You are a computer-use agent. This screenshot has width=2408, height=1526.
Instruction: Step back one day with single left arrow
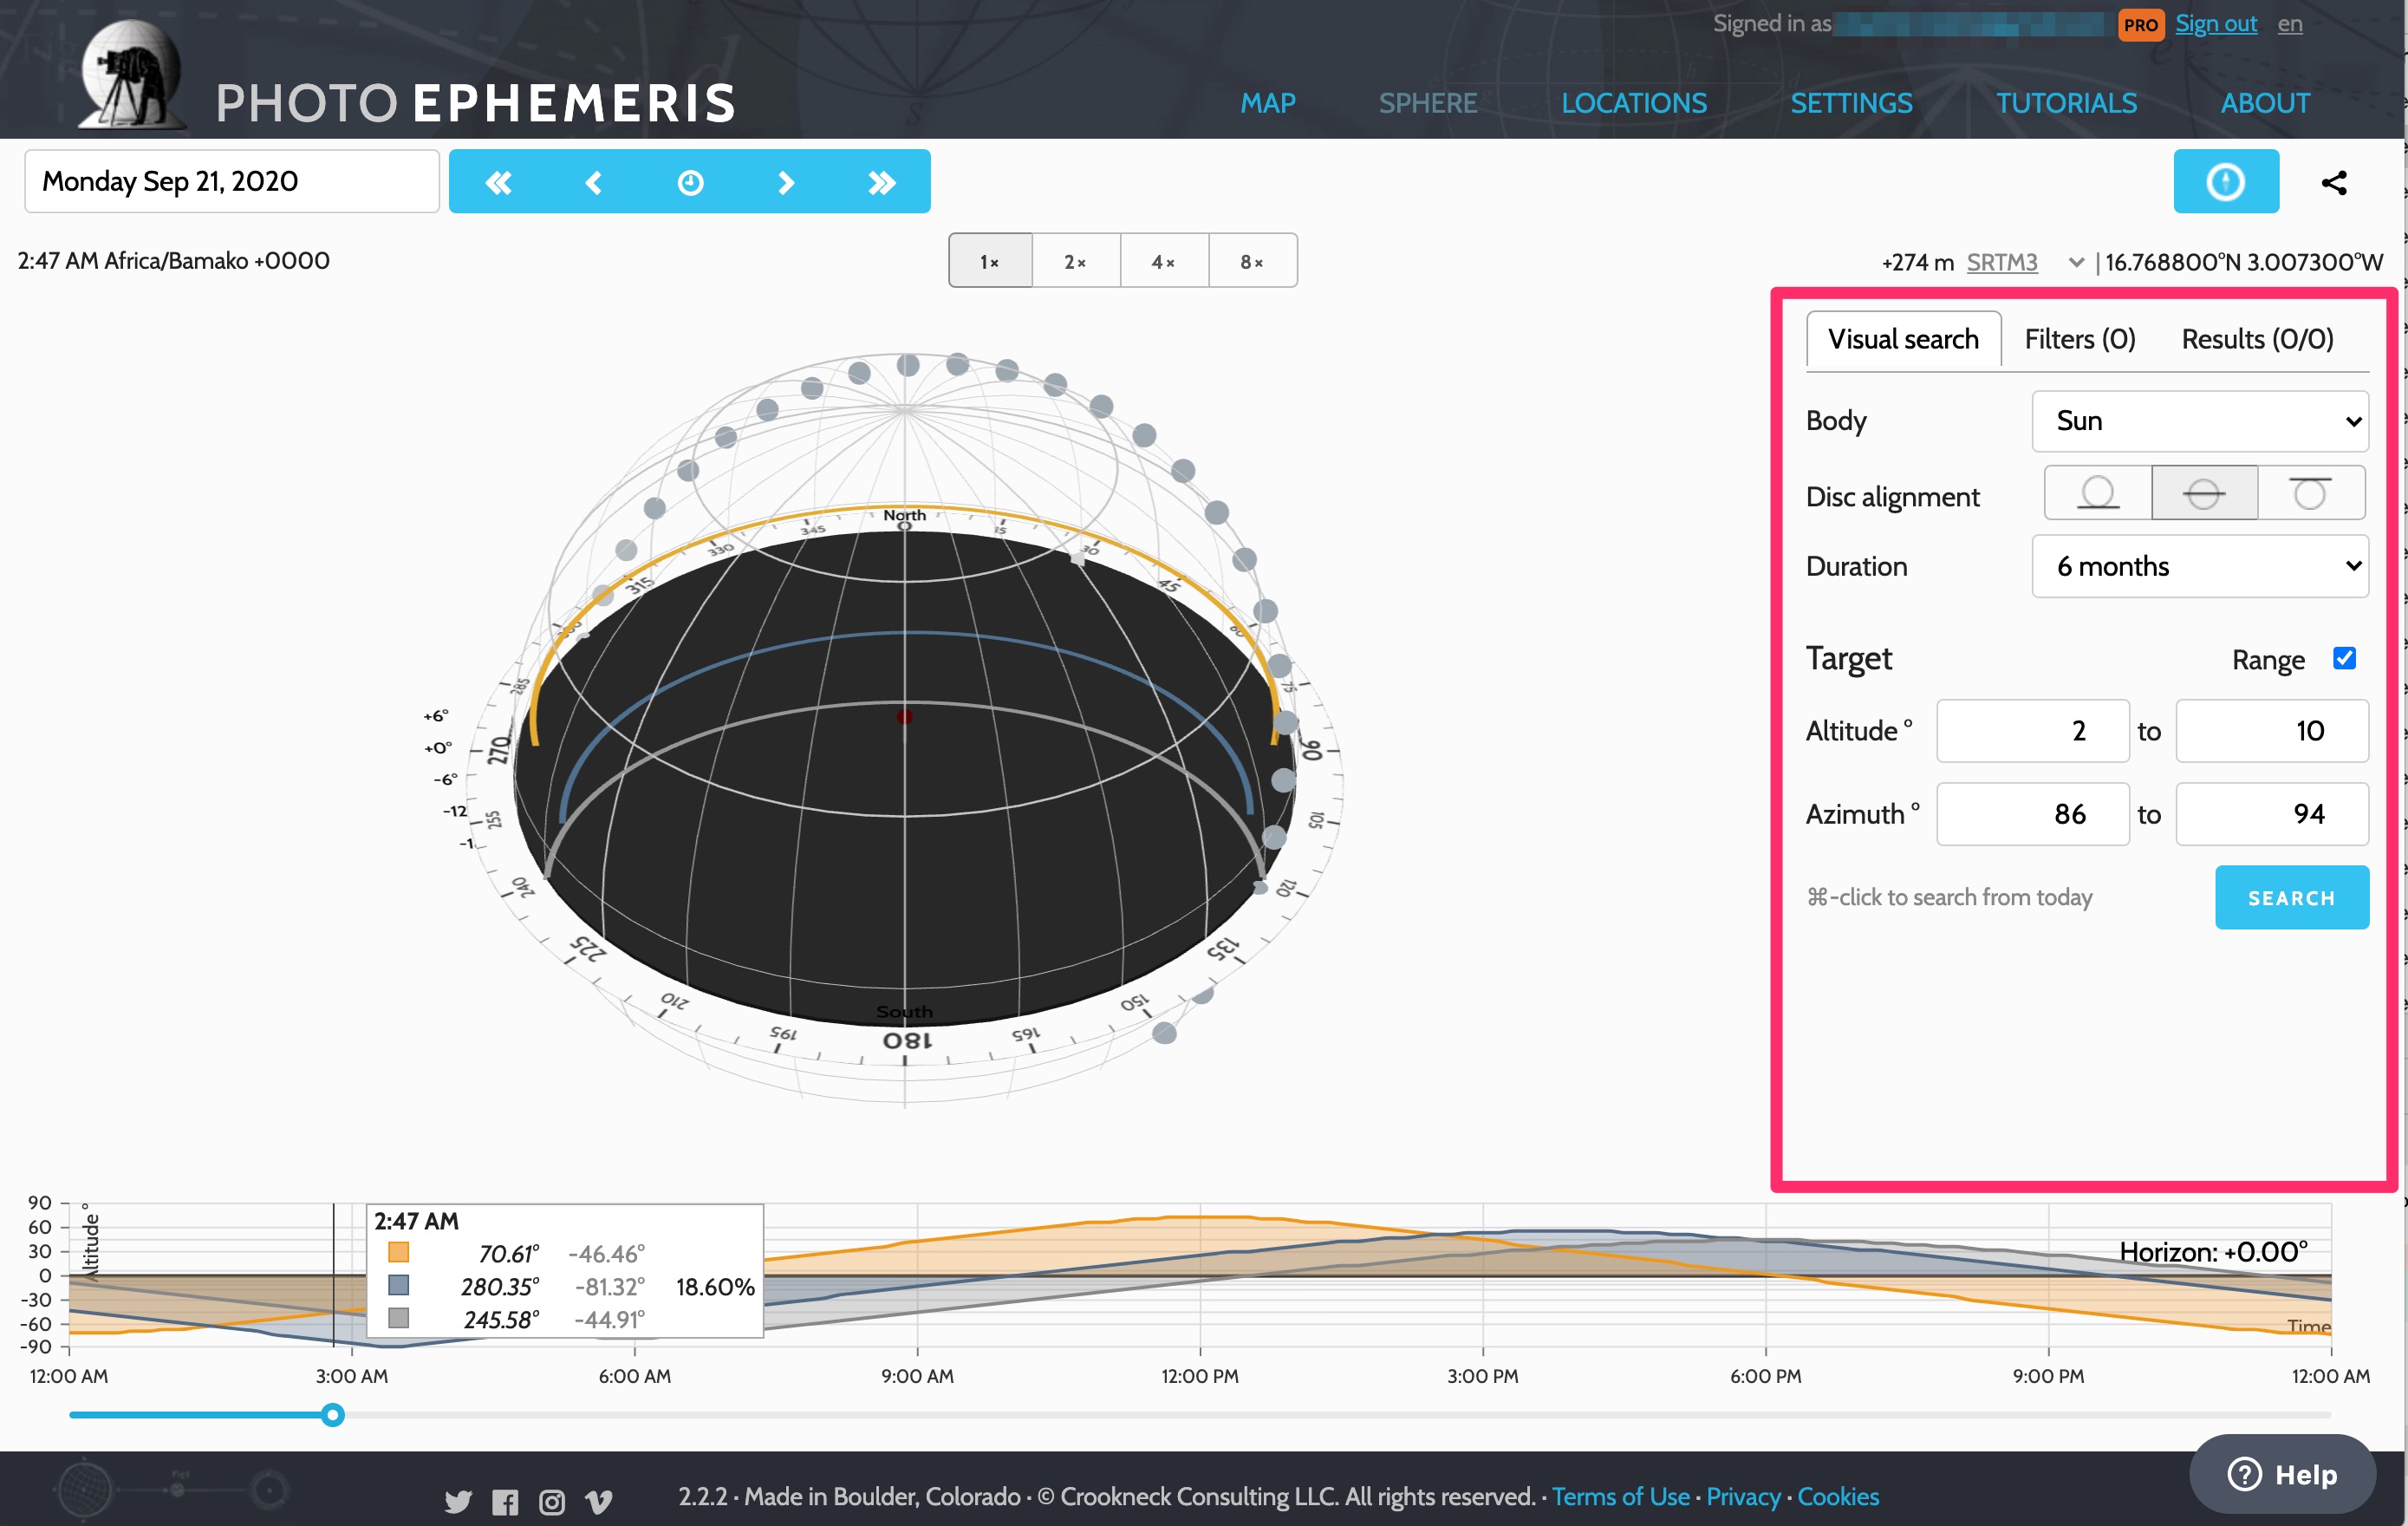(x=593, y=182)
